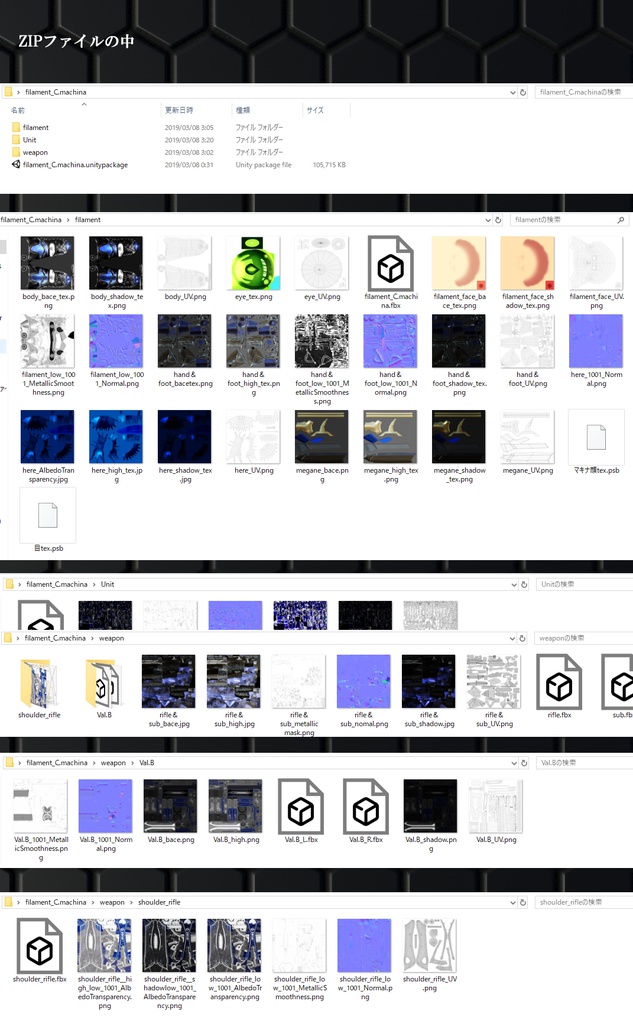The image size is (633, 1024).
Task: Refresh the filament folder window
Action: 498,220
